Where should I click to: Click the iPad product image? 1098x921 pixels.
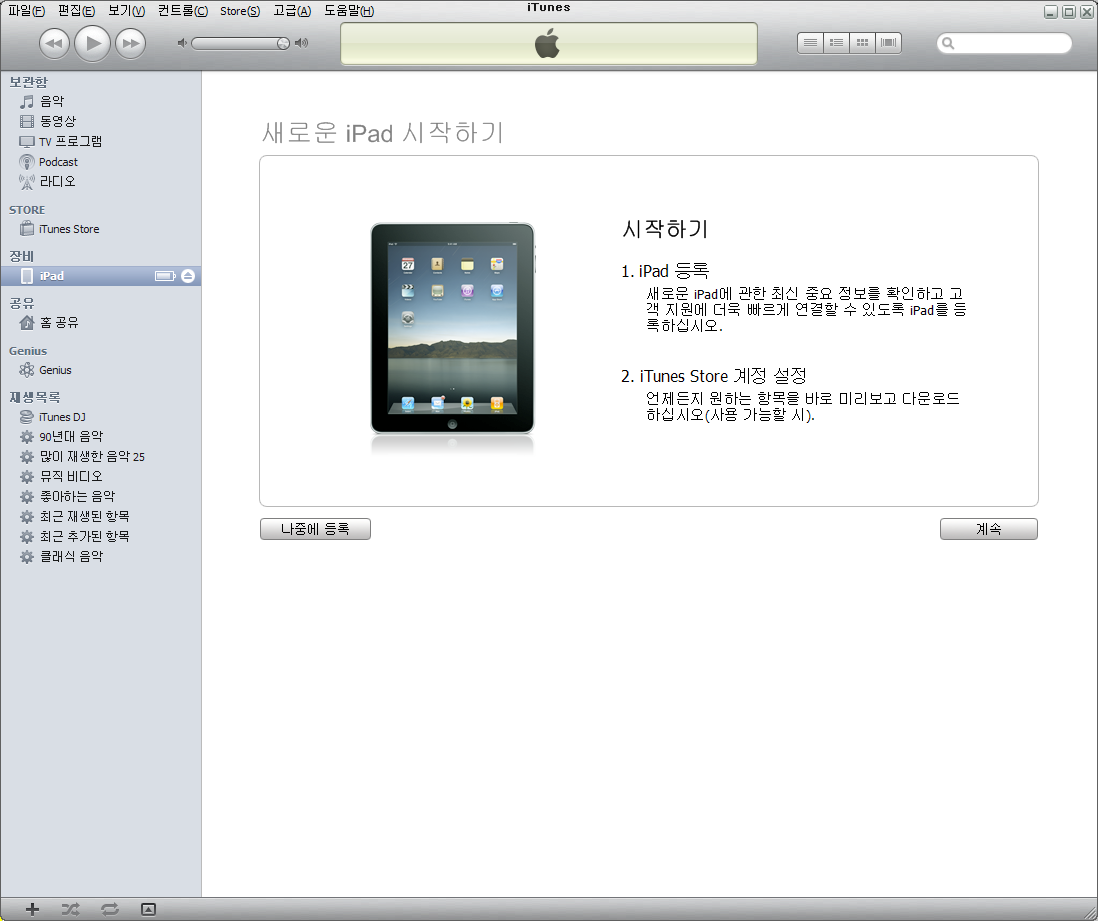click(x=452, y=329)
